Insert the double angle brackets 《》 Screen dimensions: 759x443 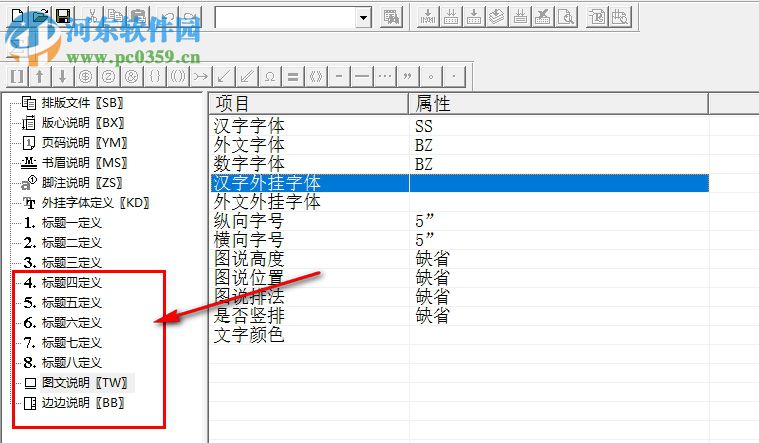tap(316, 76)
